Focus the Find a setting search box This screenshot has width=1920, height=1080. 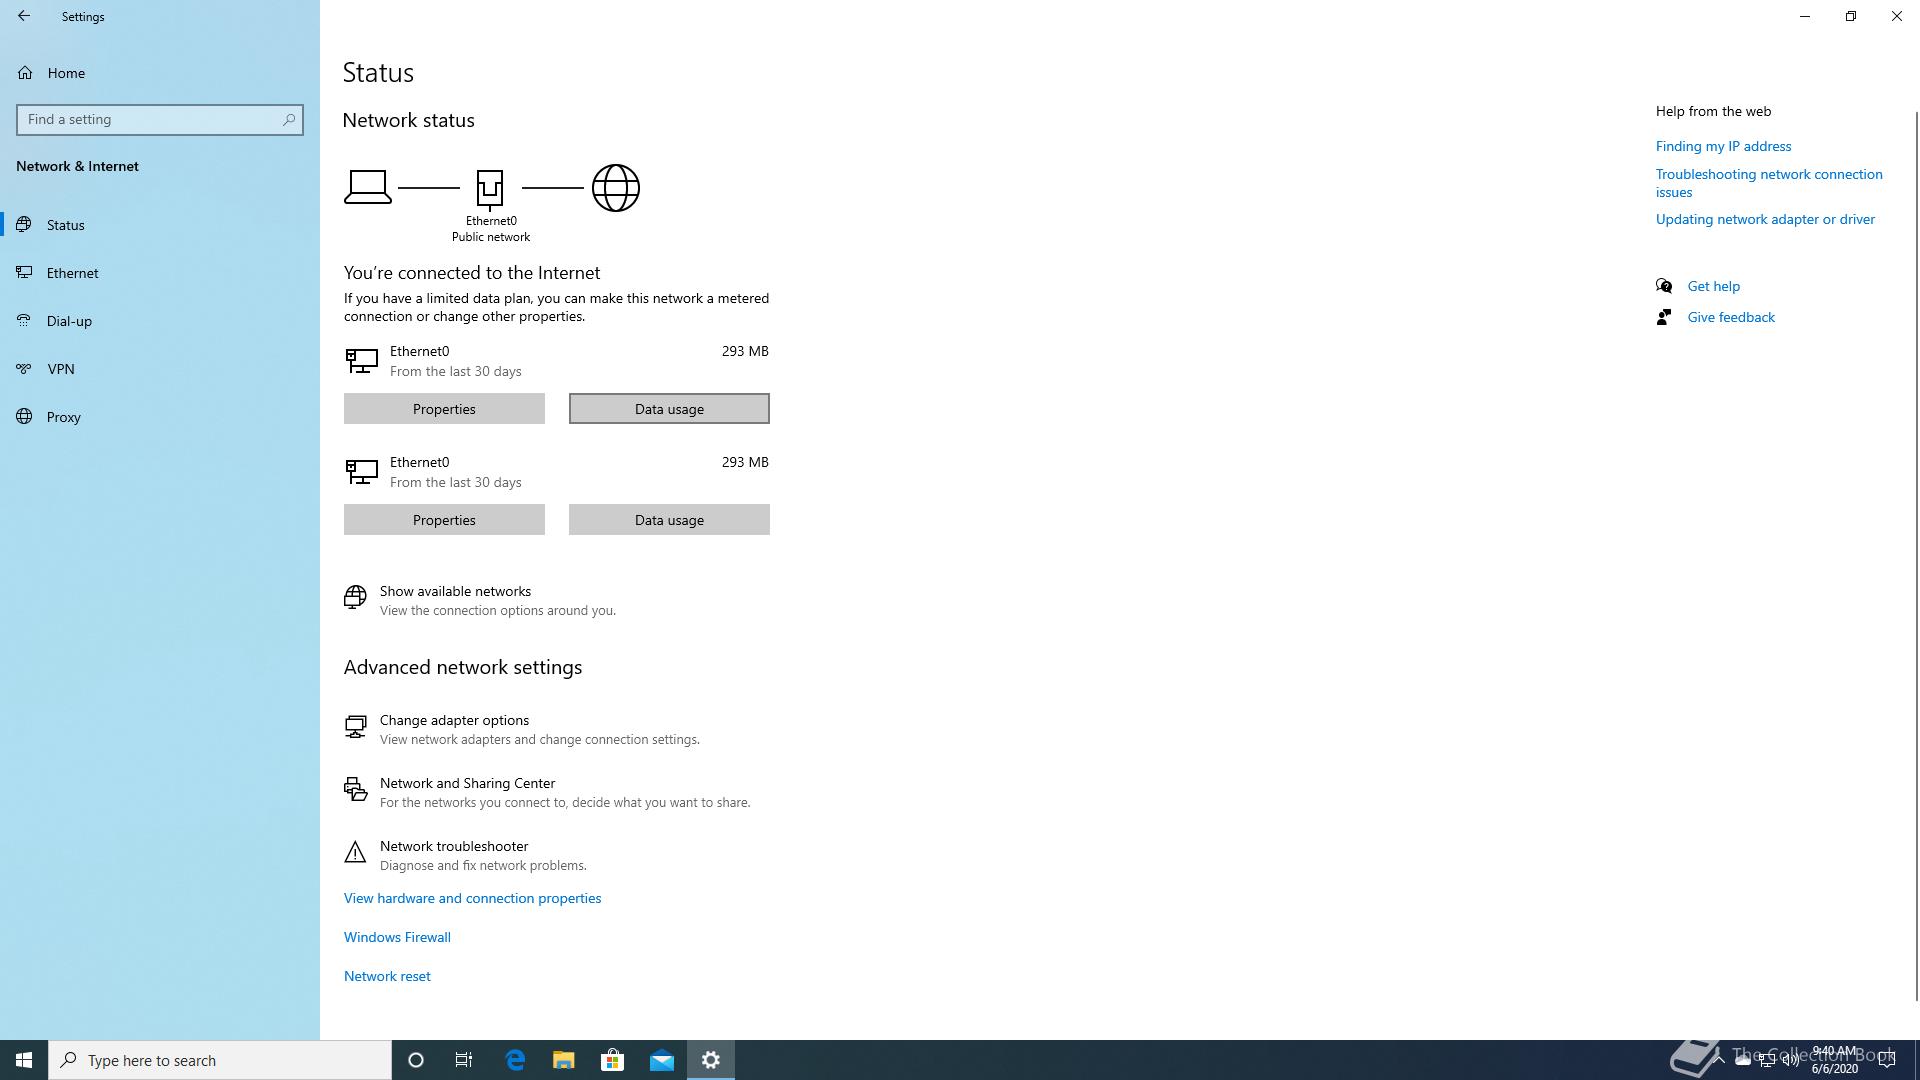pos(160,119)
